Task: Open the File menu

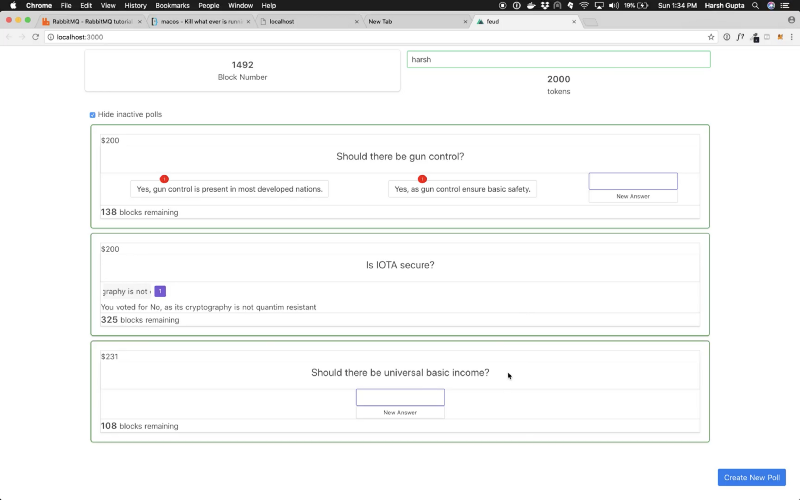Action: (x=66, y=6)
